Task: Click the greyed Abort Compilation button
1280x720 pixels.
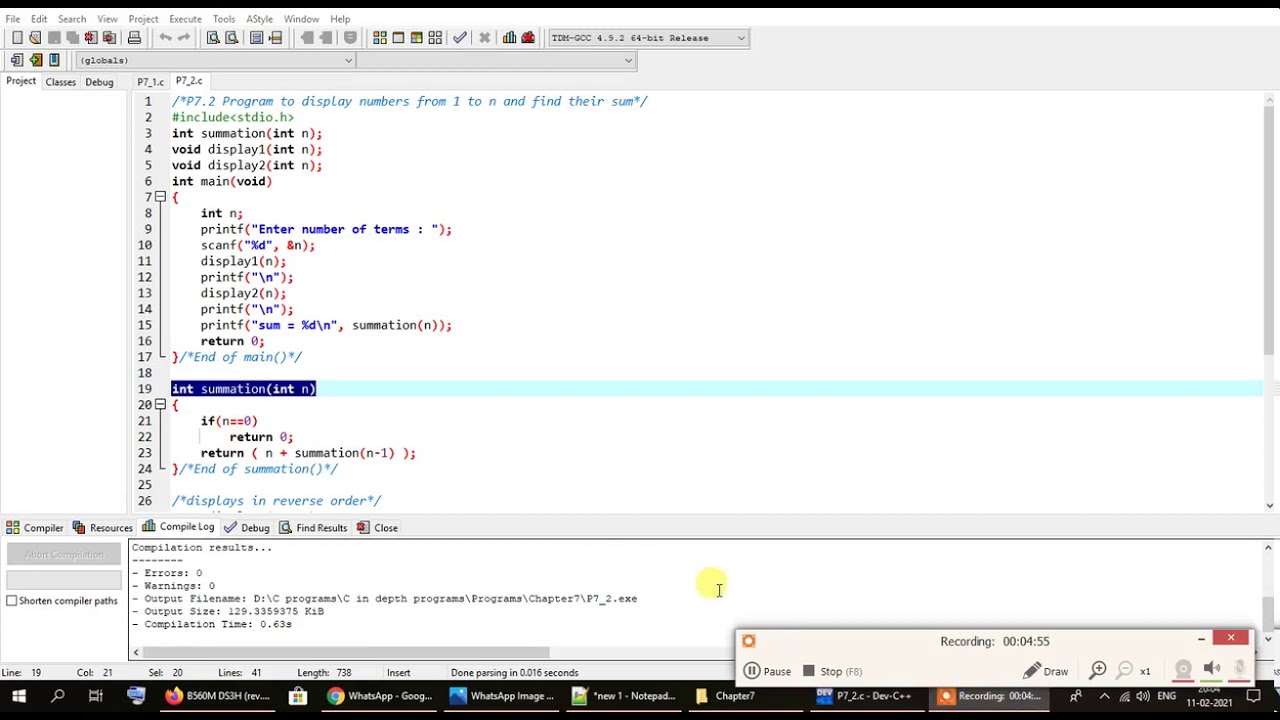Action: 64,555
